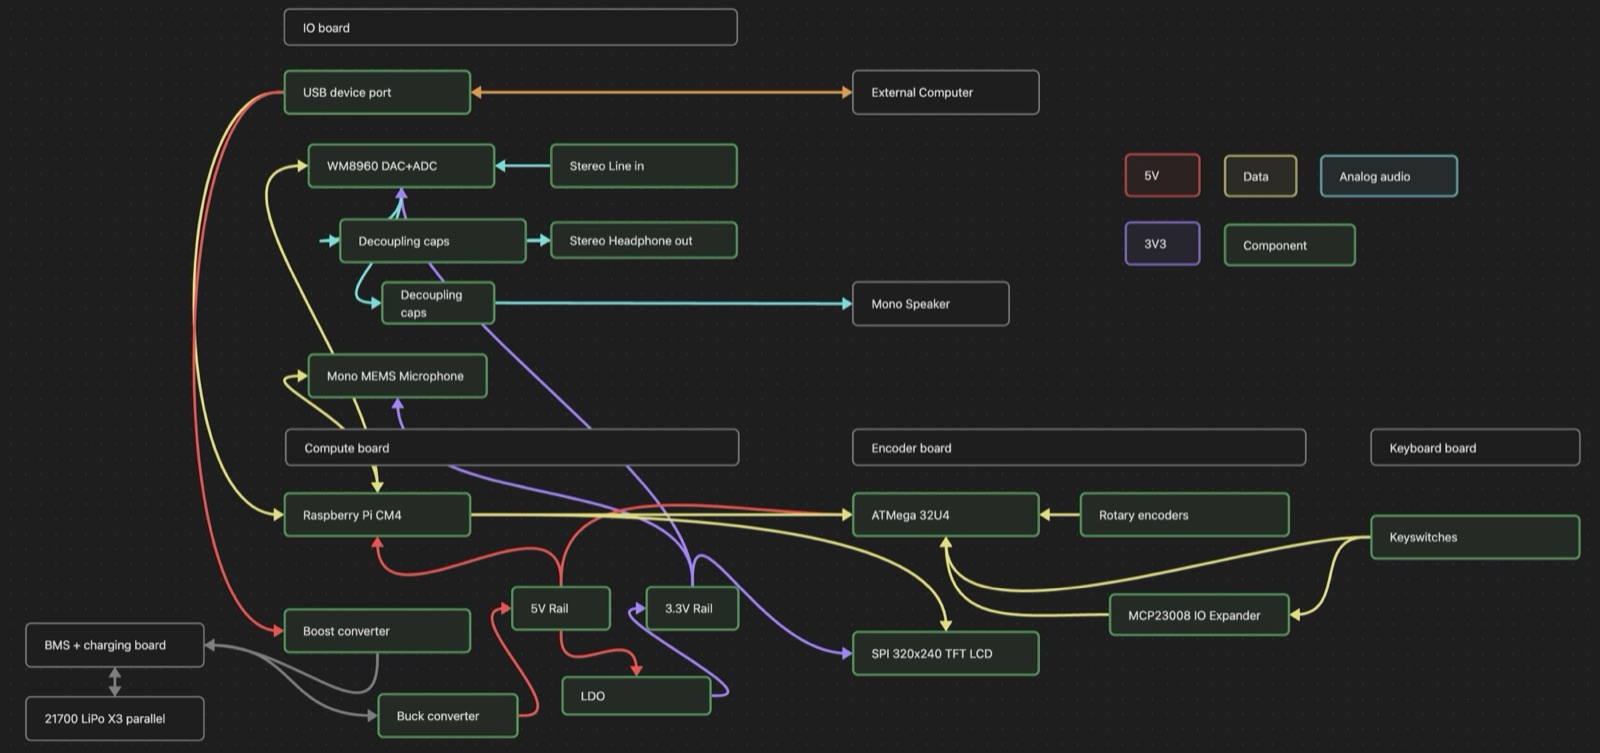The image size is (1600, 753).
Task: Select the purple 3V3 legend box
Action: 1162,244
